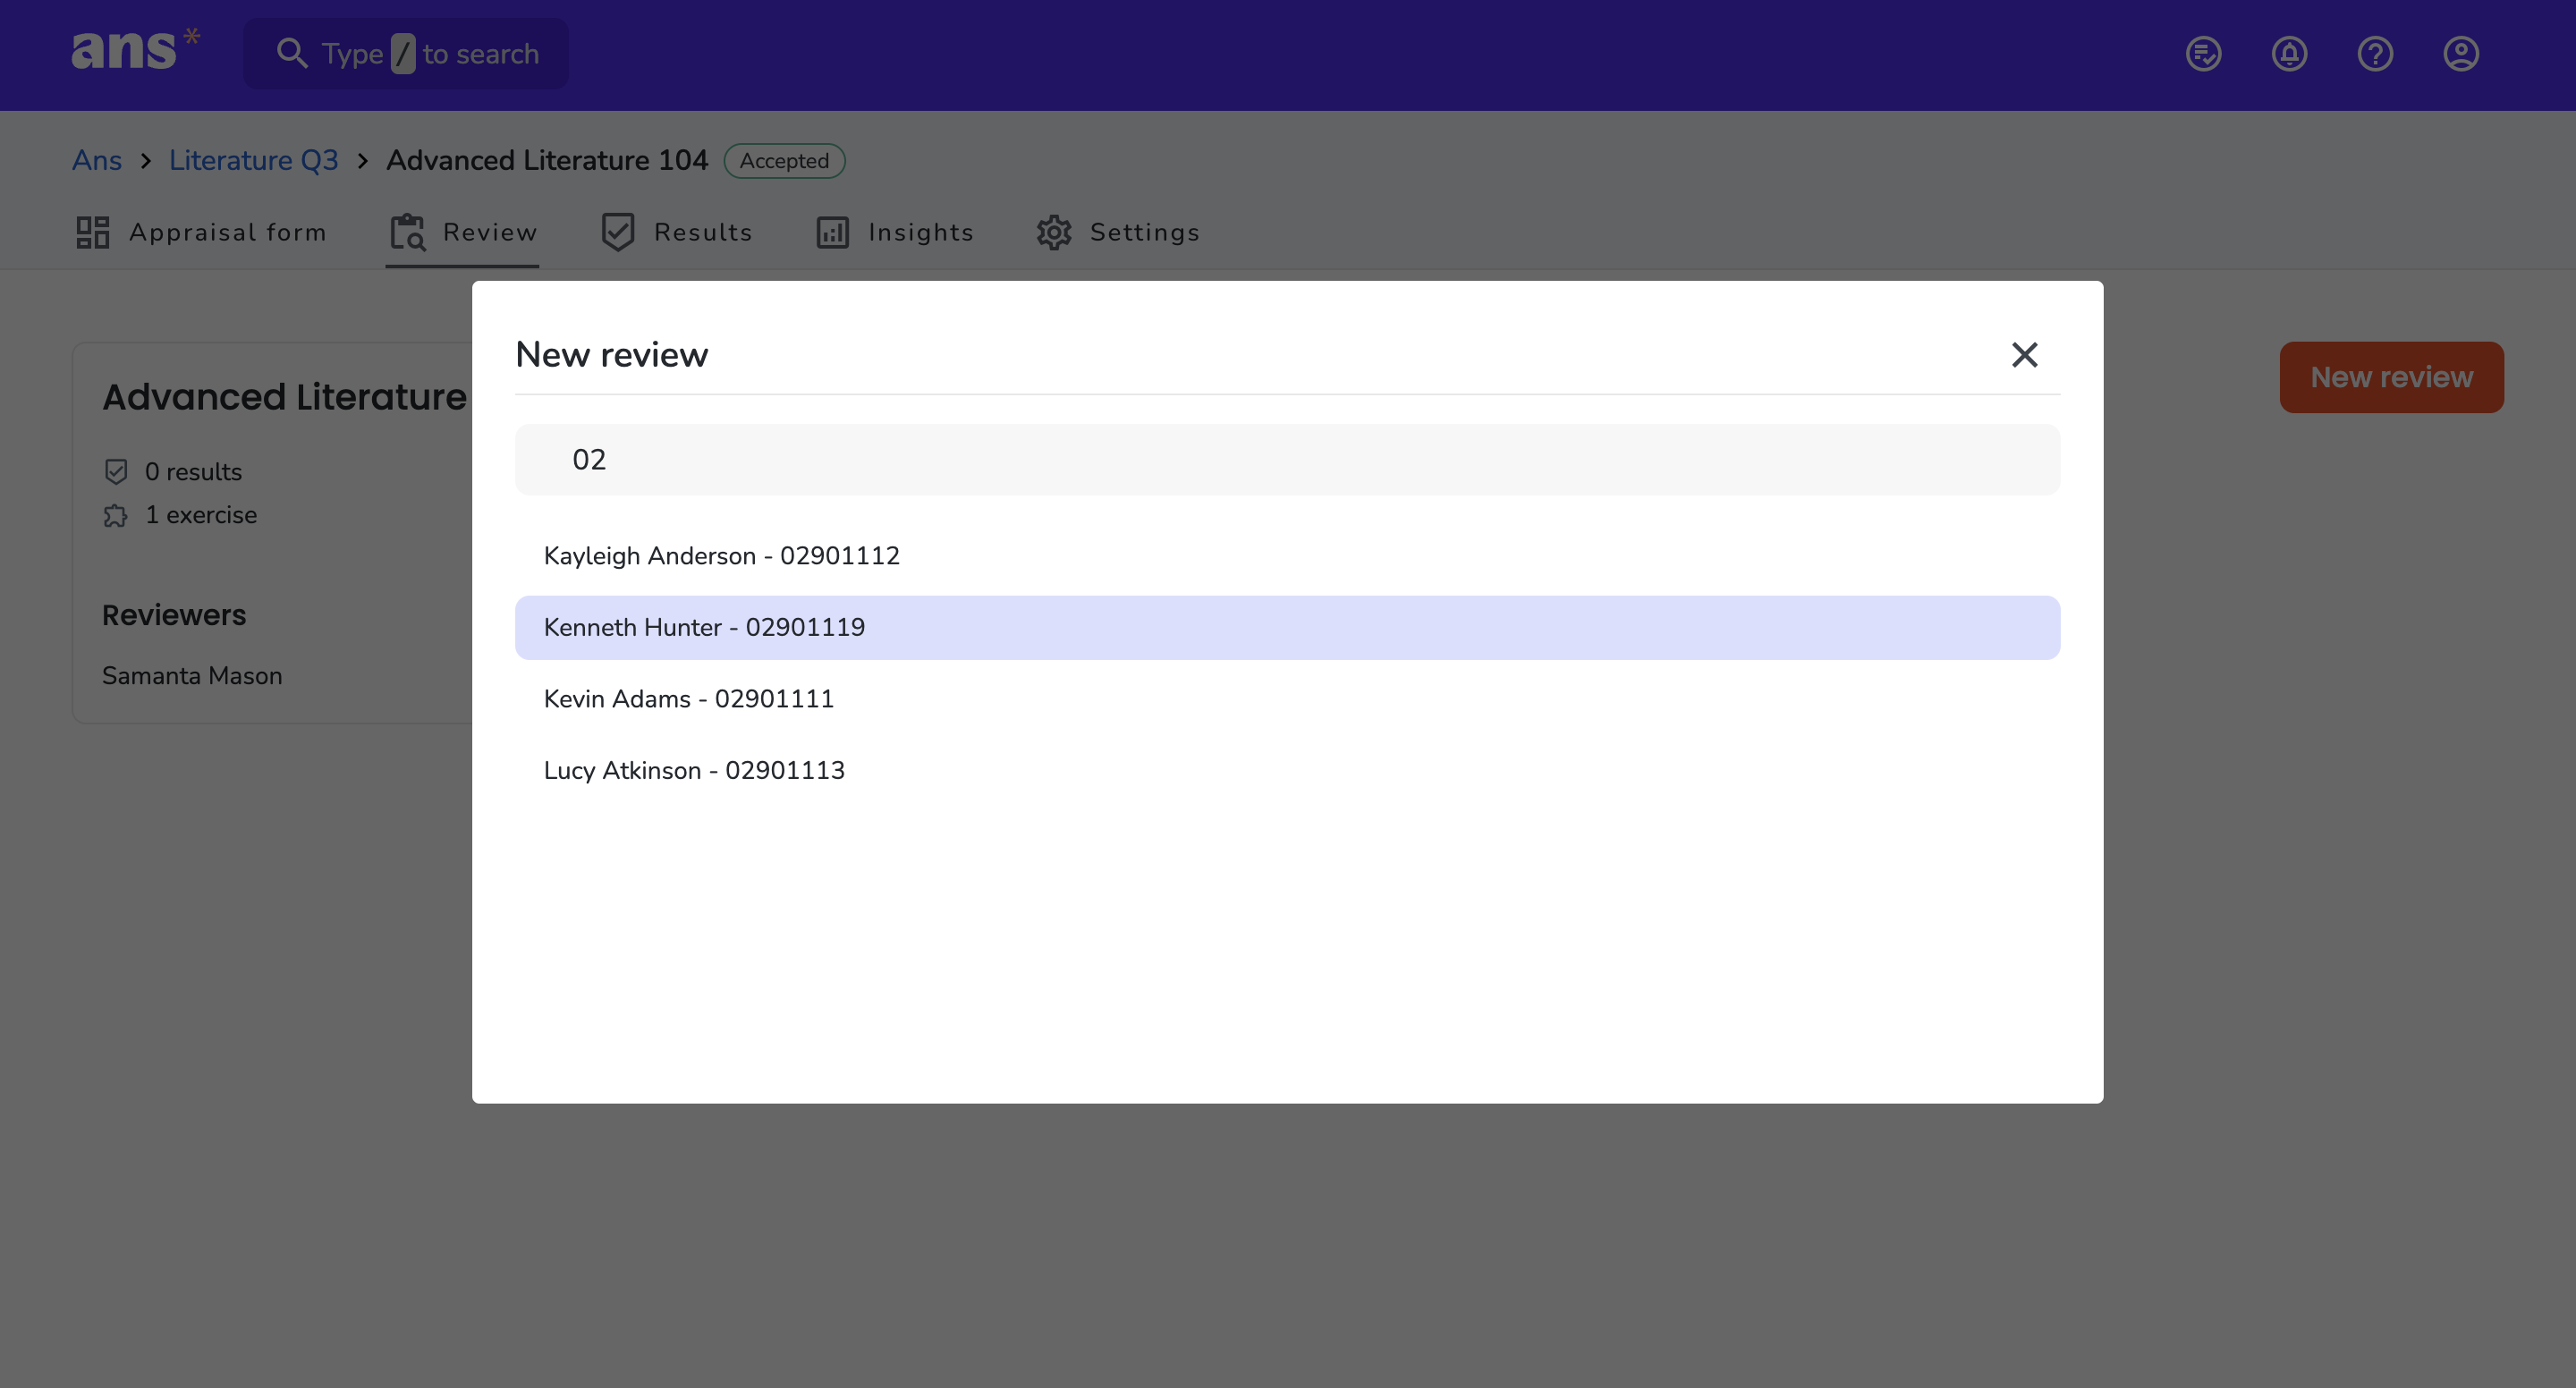Click the New review dialog title
Screen dimensions: 2576x1388
(612, 355)
